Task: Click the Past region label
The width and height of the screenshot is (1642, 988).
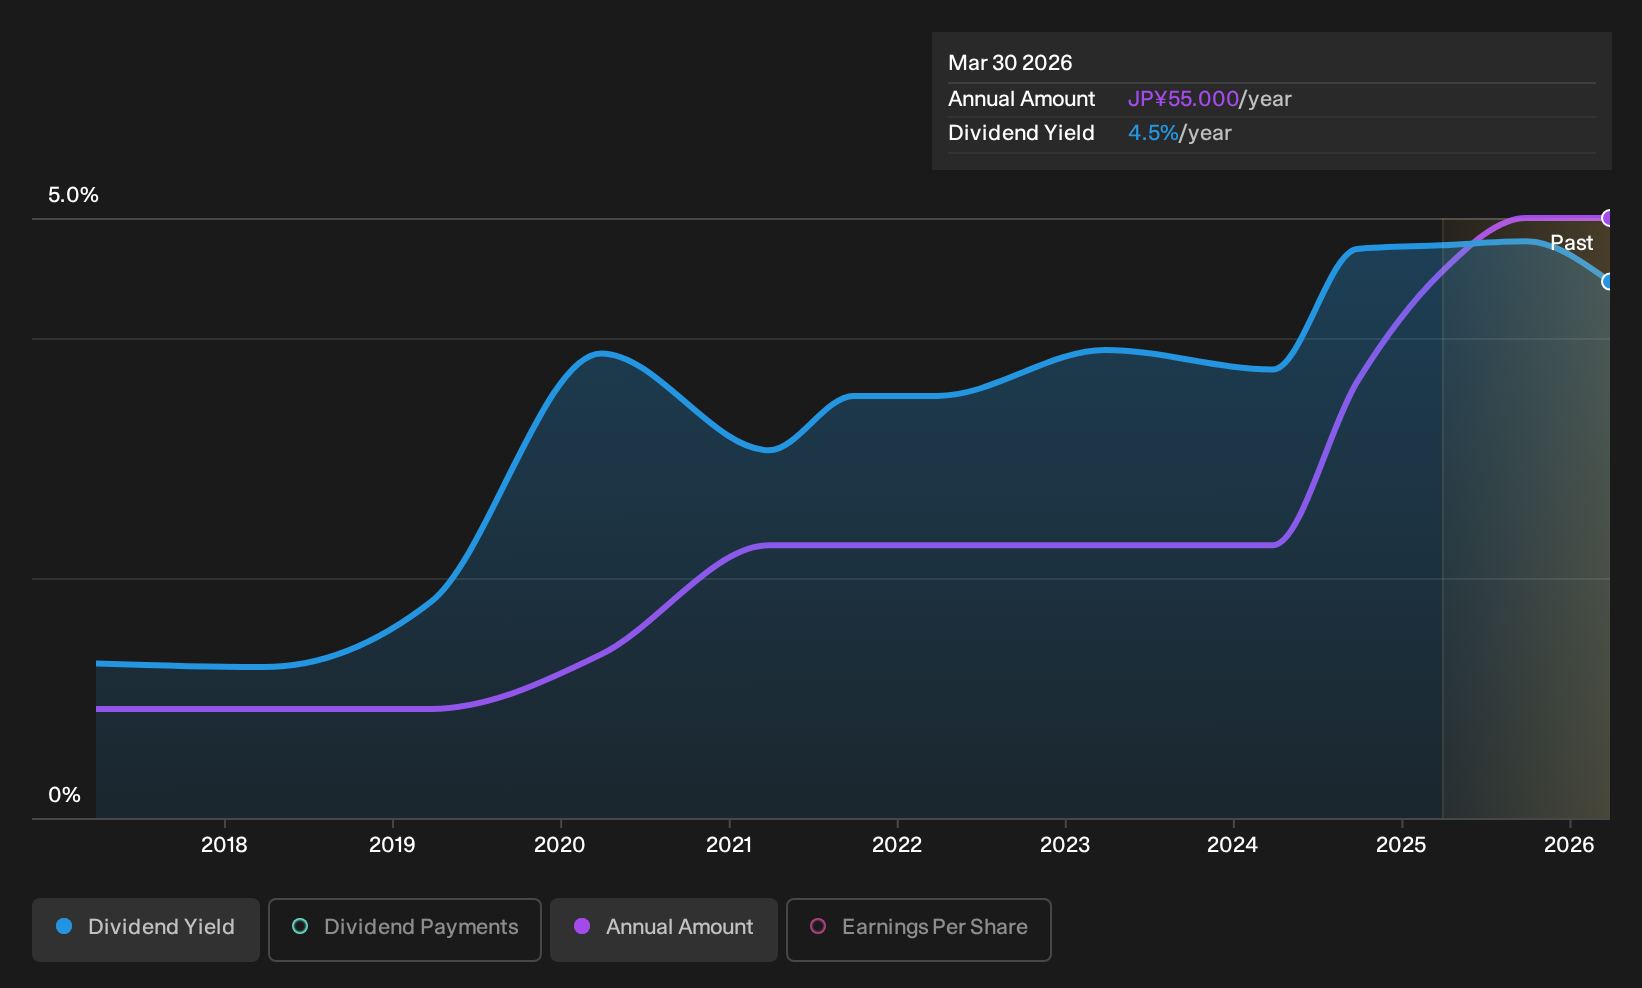Action: (1571, 243)
